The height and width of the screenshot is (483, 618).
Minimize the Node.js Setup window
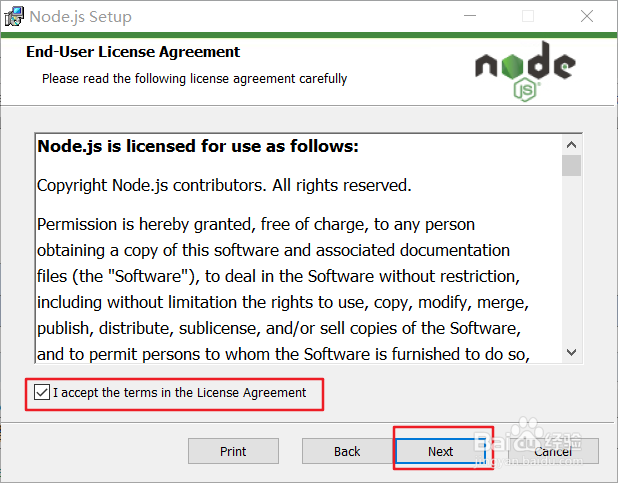470,16
